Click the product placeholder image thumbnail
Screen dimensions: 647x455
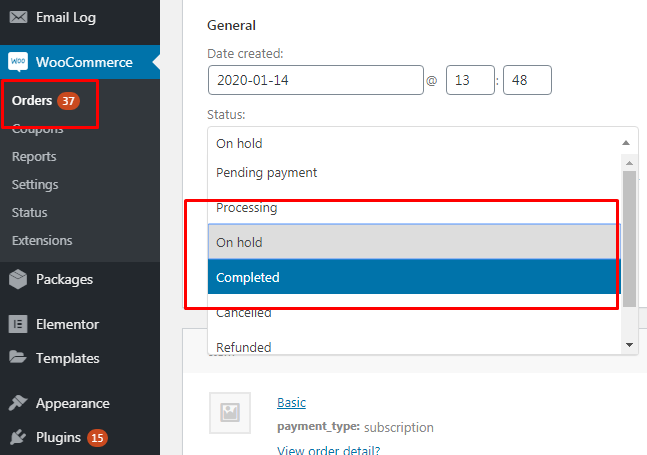click(x=230, y=413)
